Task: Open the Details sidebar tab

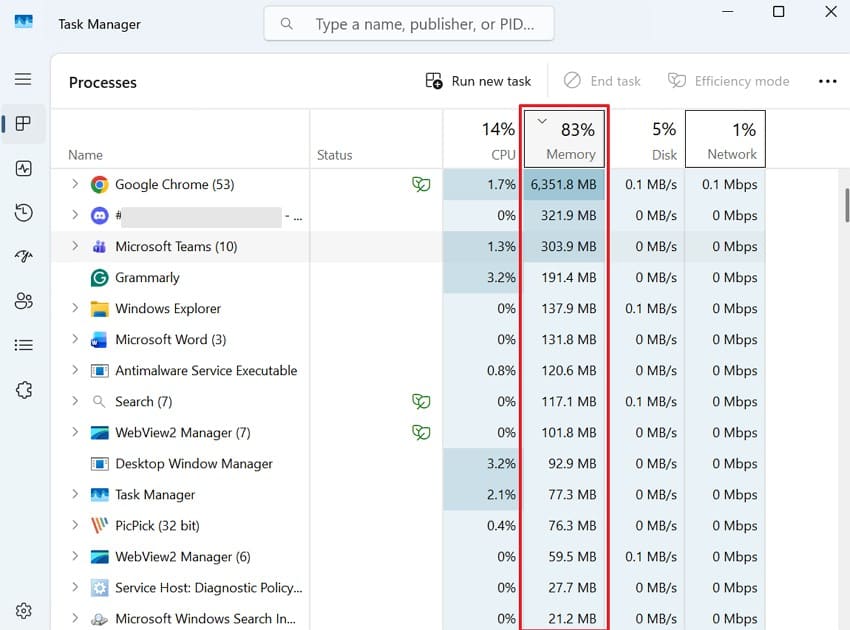Action: 23,345
